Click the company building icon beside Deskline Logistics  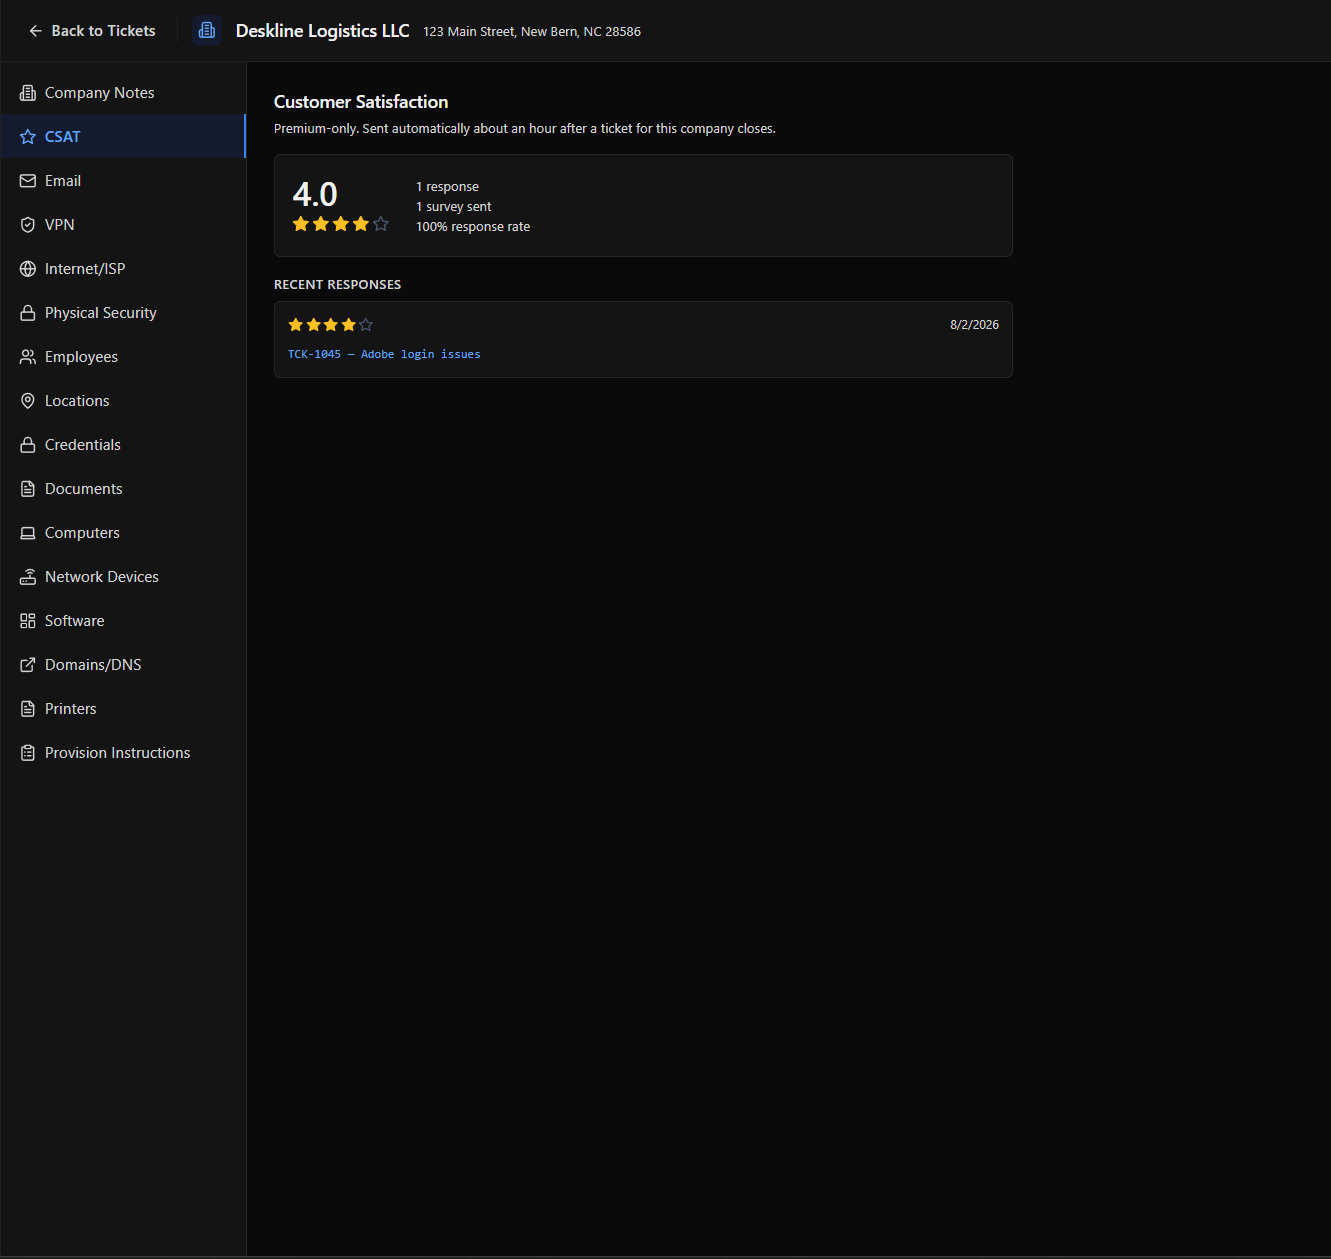coord(207,31)
